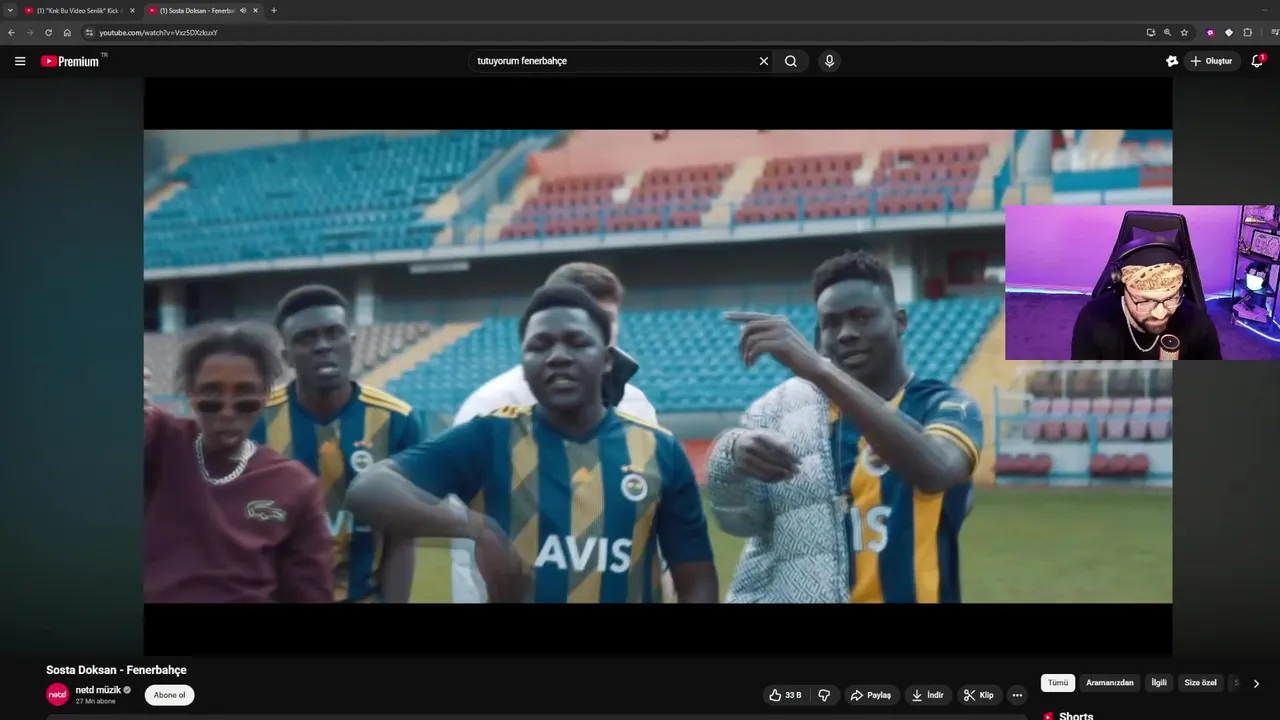Clear the search box text

pos(764,61)
